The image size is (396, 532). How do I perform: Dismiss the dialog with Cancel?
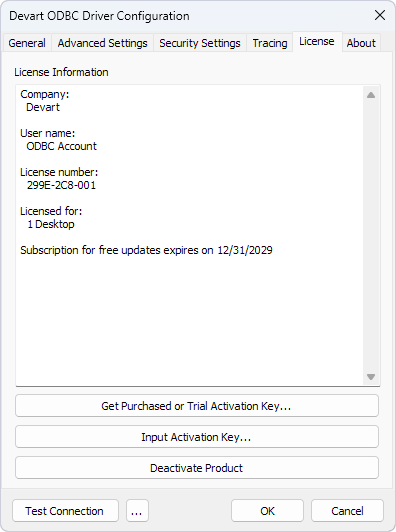click(347, 511)
